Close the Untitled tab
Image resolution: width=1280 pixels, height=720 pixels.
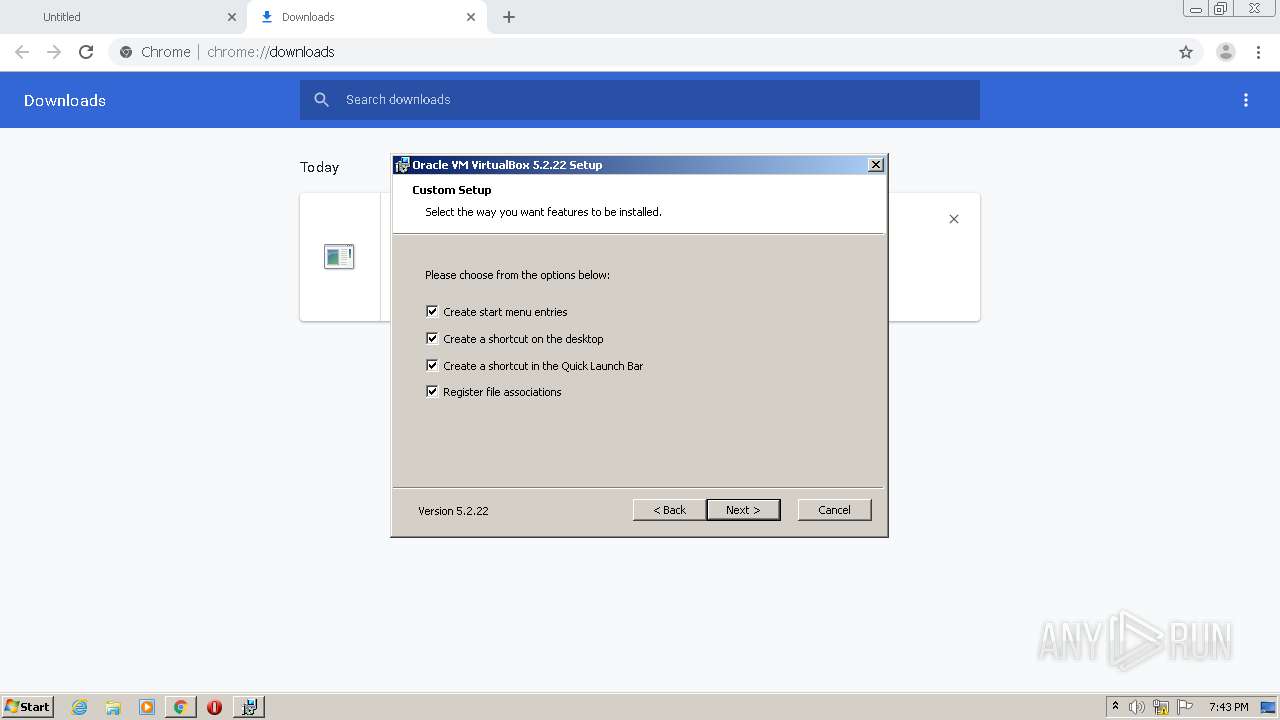[232, 17]
